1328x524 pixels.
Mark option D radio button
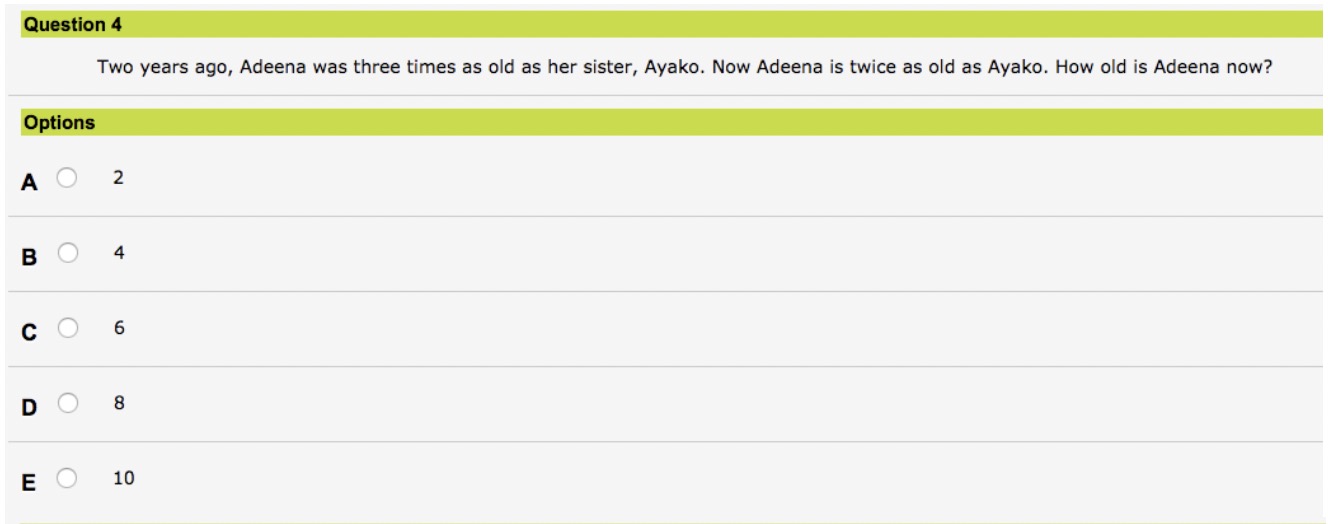click(x=66, y=404)
